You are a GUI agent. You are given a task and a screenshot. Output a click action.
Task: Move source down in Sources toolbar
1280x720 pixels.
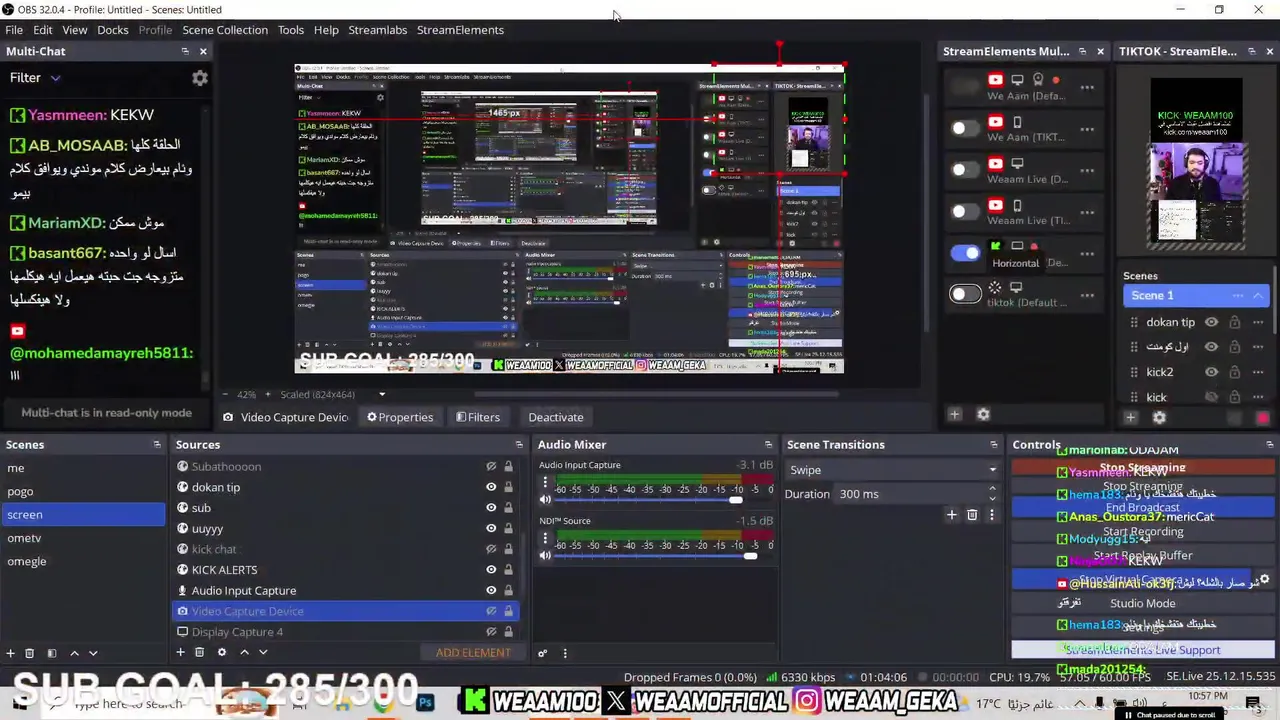click(263, 652)
